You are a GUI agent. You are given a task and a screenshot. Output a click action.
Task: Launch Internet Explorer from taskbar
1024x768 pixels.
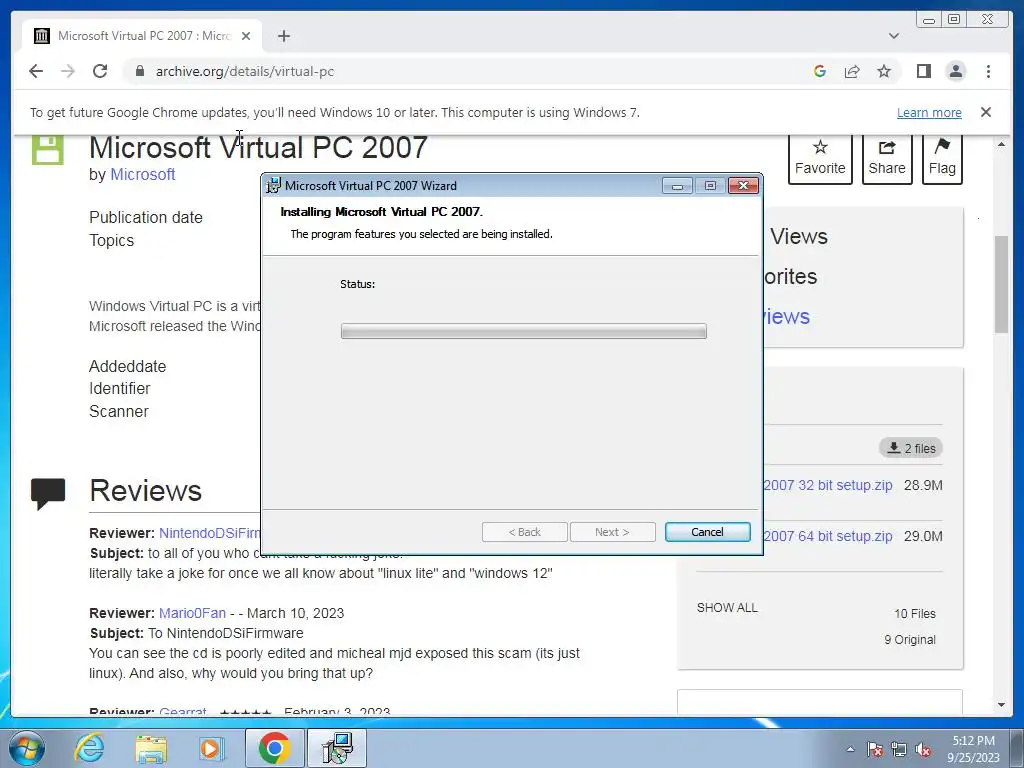[89, 748]
